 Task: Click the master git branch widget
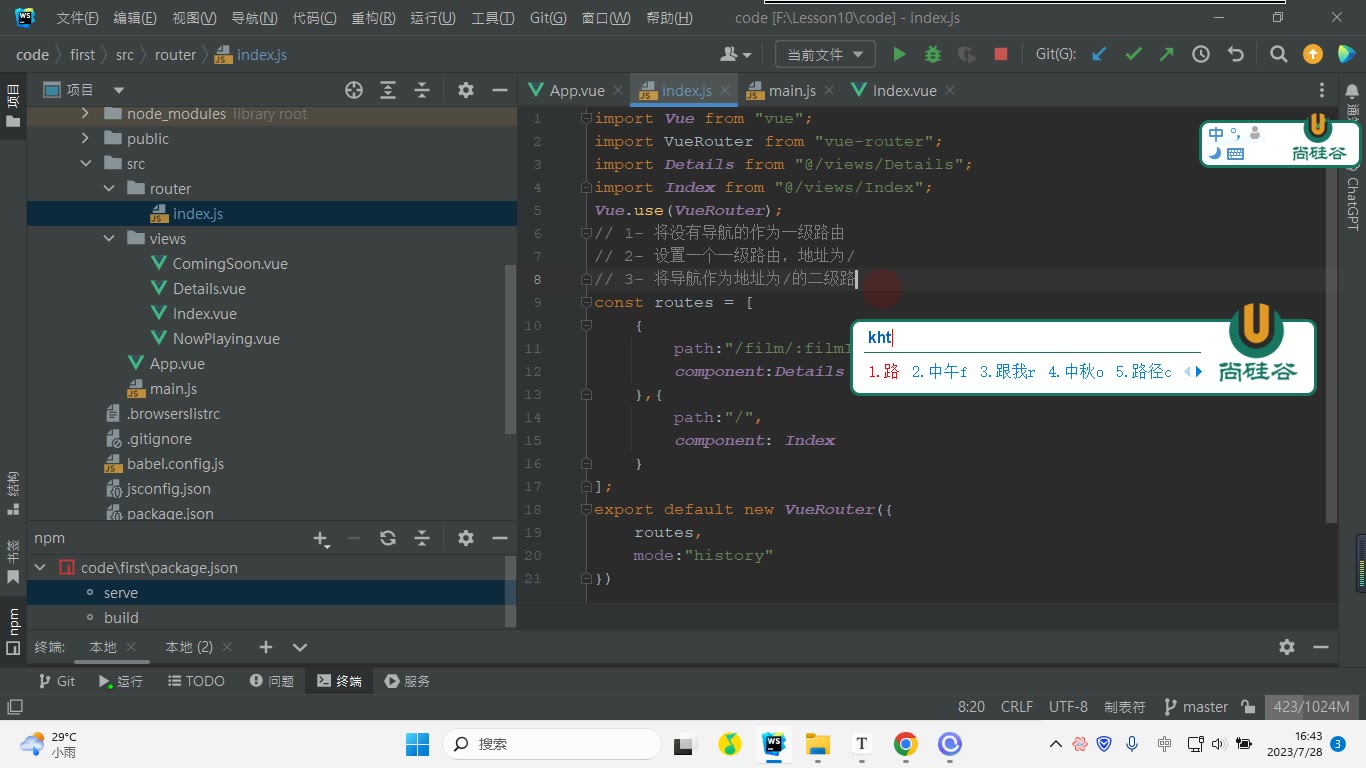point(1195,707)
